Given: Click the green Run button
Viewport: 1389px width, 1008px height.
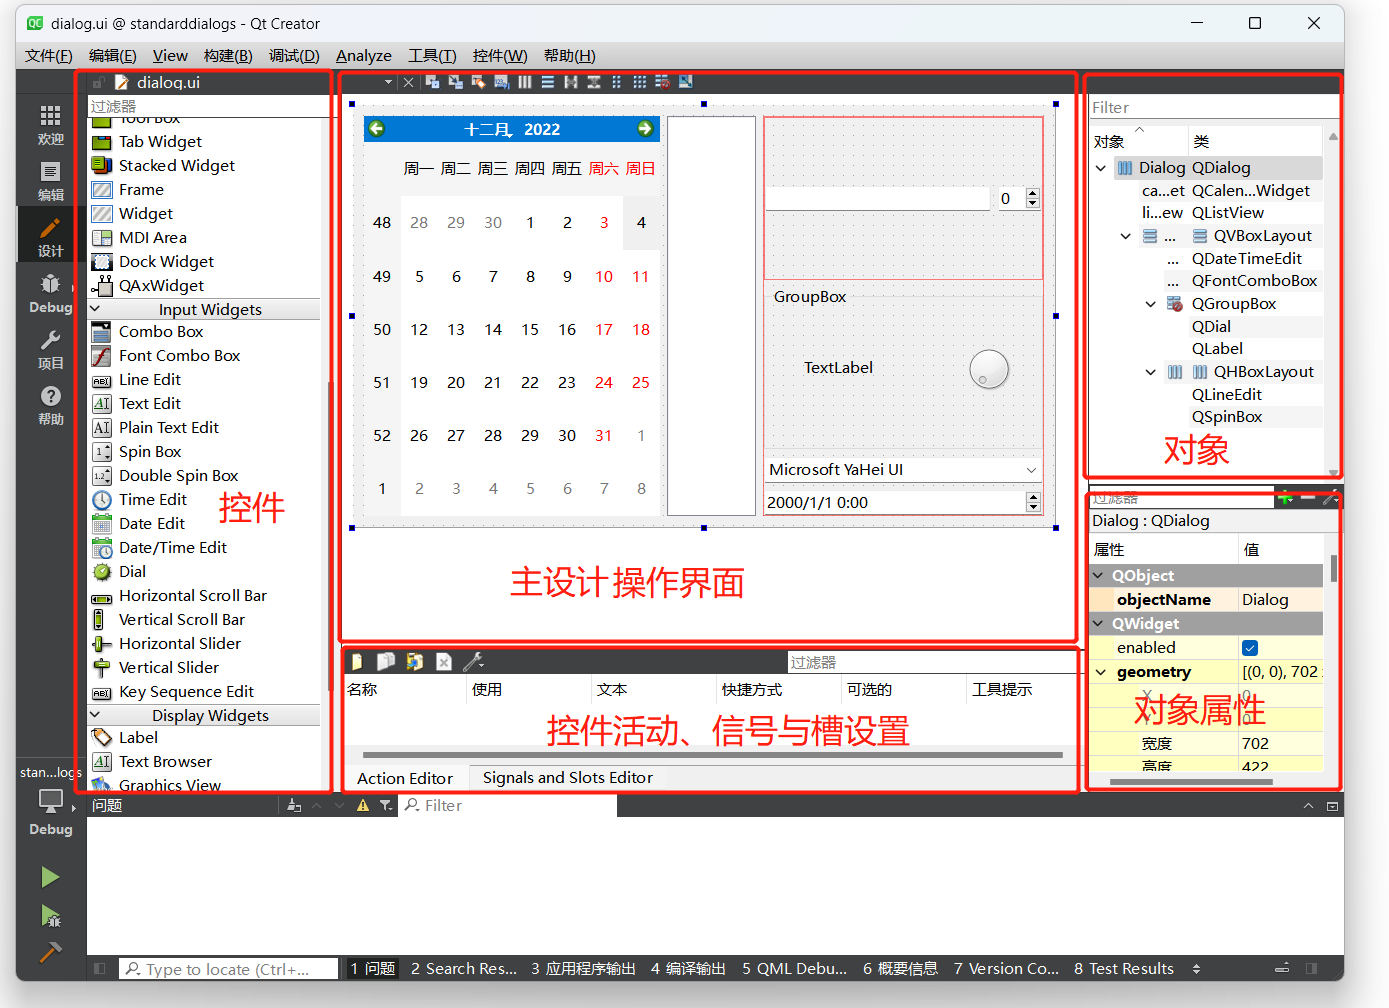Looking at the screenshot, I should click(50, 877).
